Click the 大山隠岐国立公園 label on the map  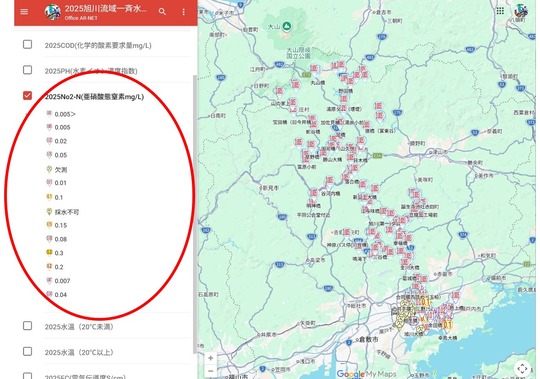(x=299, y=53)
